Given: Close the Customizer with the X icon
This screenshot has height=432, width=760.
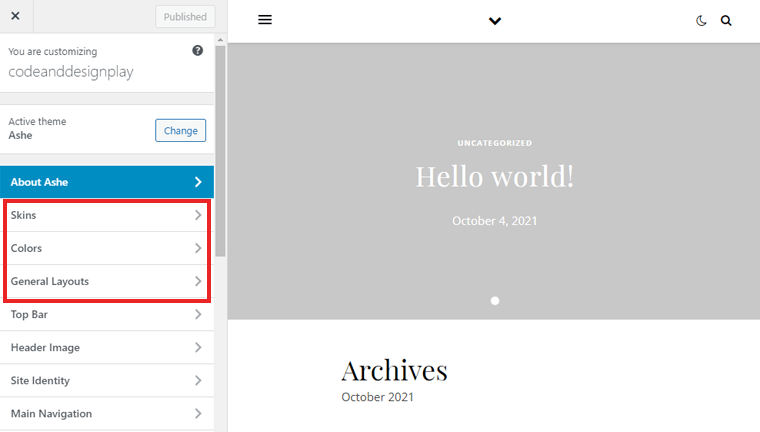Looking at the screenshot, I should 15,17.
